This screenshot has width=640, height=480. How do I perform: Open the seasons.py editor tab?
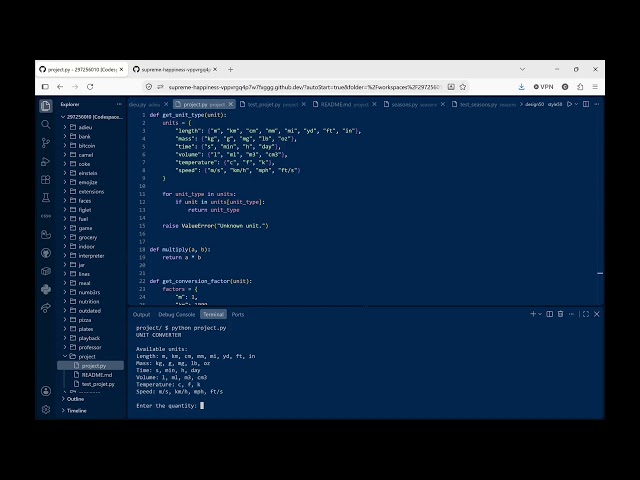point(414,104)
